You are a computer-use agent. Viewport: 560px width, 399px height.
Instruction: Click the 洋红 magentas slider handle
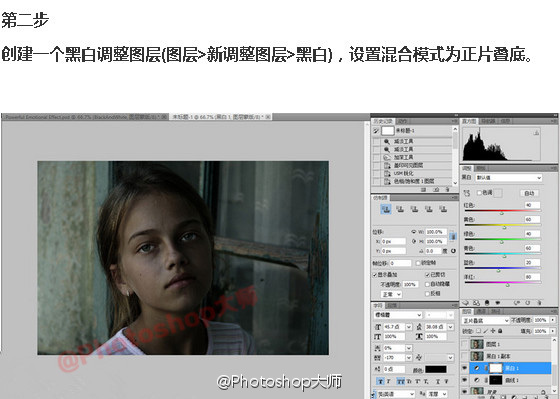(x=508, y=285)
